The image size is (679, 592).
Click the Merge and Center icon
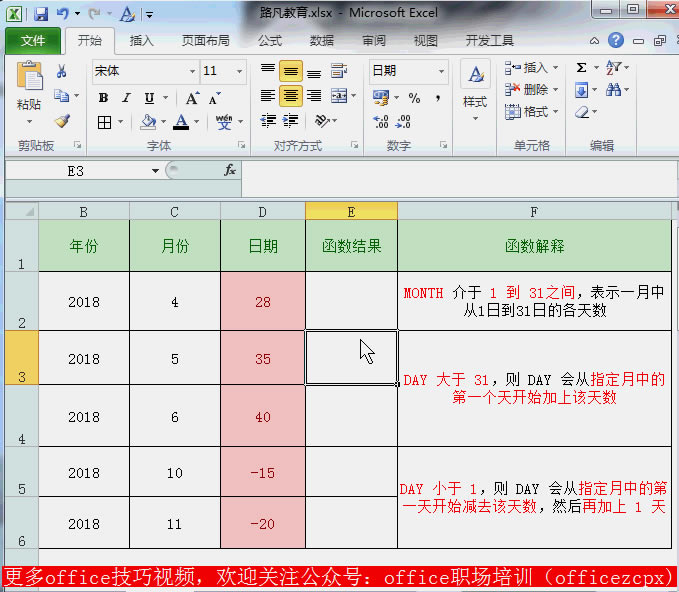click(339, 96)
